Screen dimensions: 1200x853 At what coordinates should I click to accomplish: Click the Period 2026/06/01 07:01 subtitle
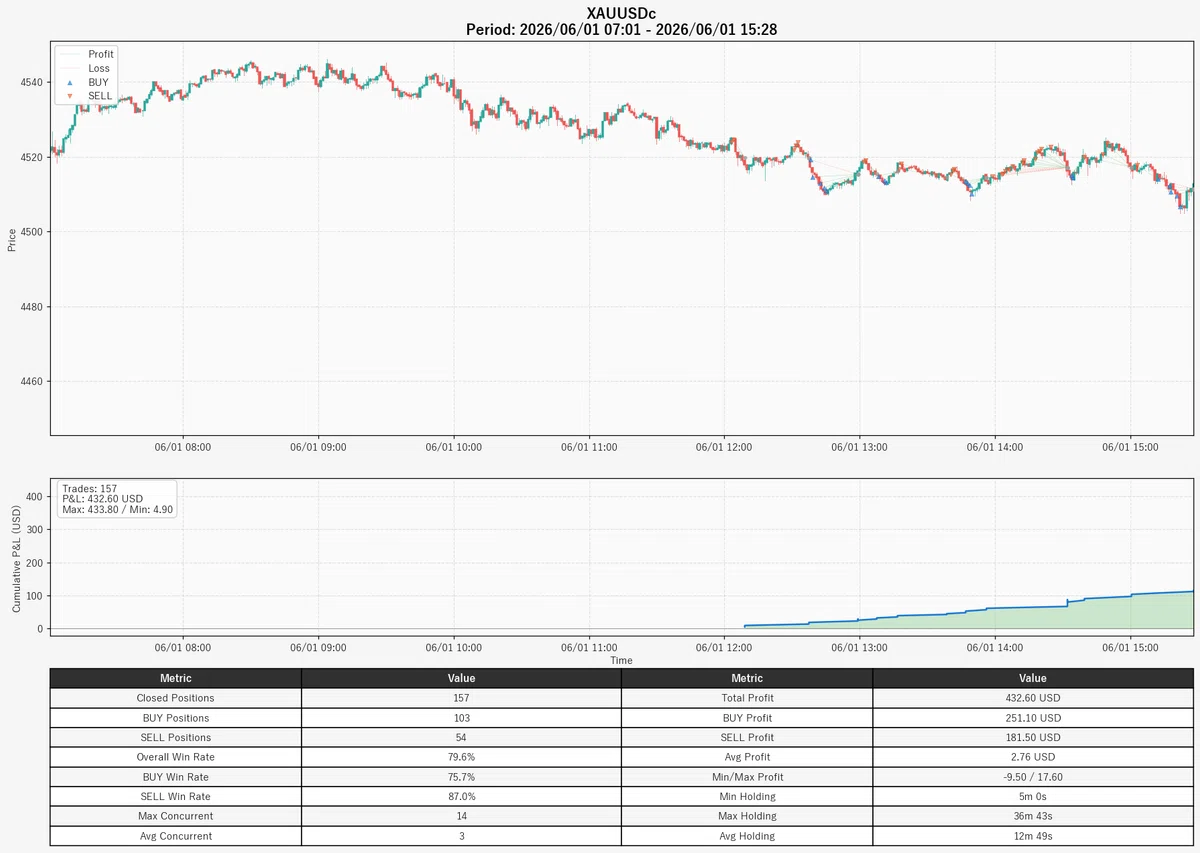pyautogui.click(x=621, y=30)
